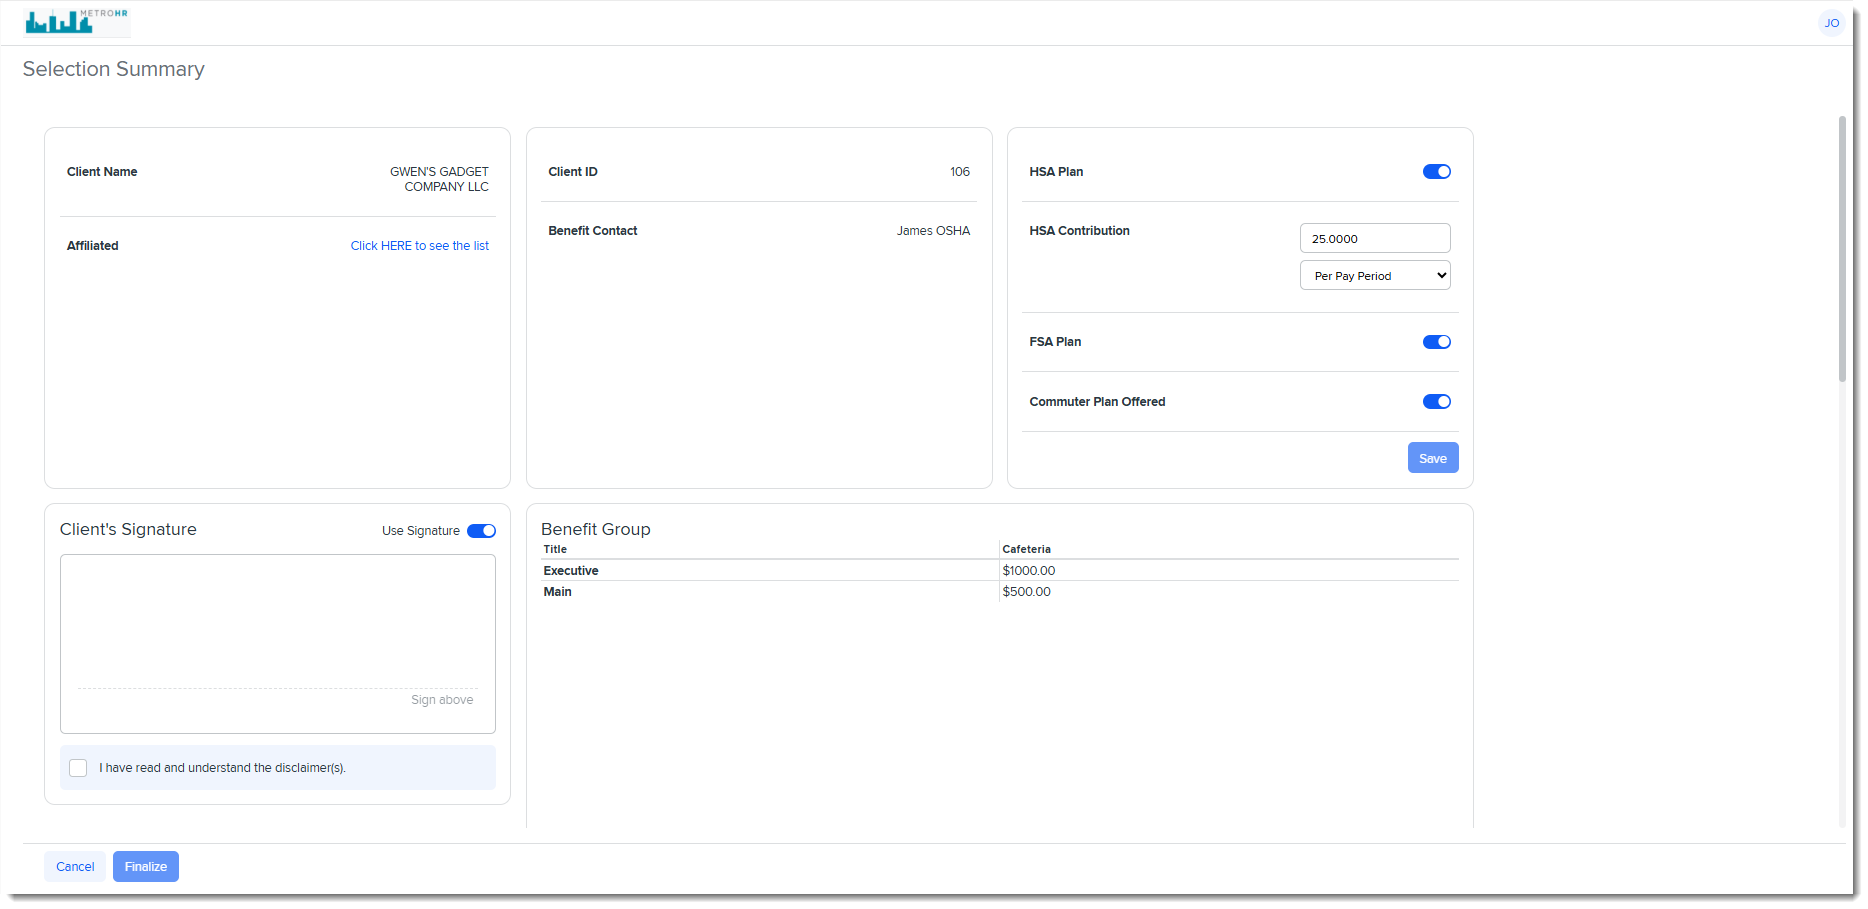Click the HSA Contribution amount field

point(1374,239)
